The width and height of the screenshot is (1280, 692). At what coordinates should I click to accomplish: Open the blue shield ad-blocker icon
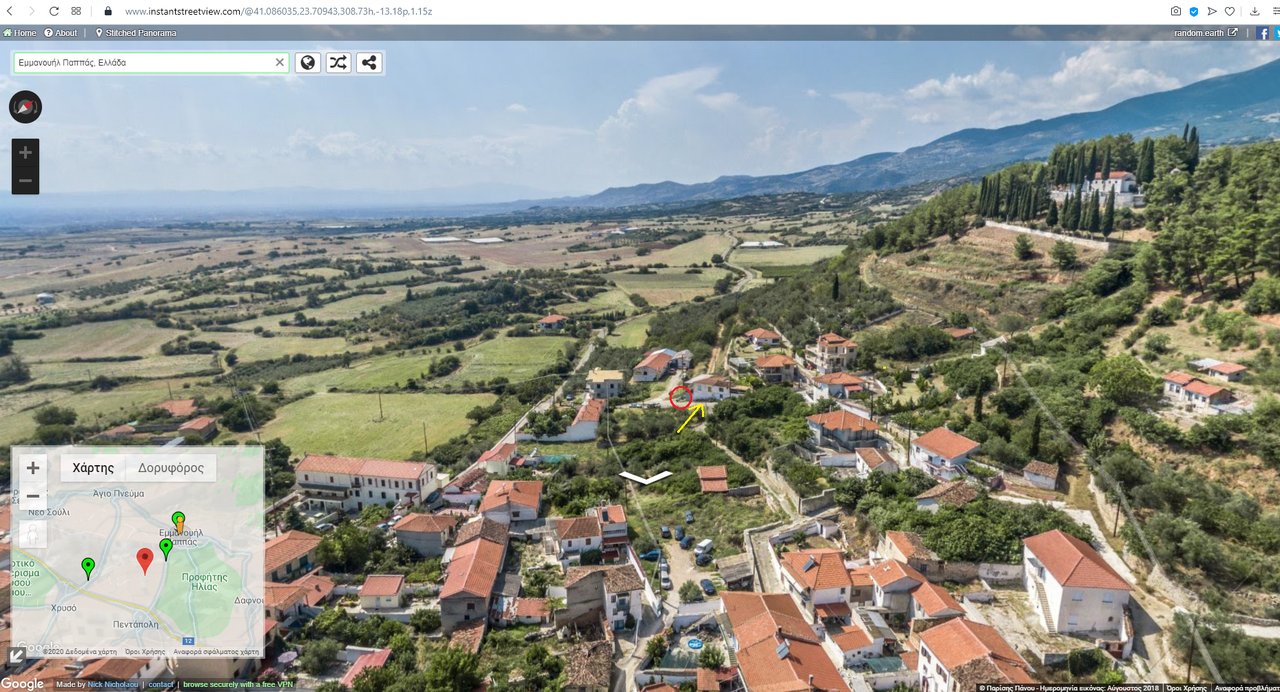click(x=1194, y=11)
